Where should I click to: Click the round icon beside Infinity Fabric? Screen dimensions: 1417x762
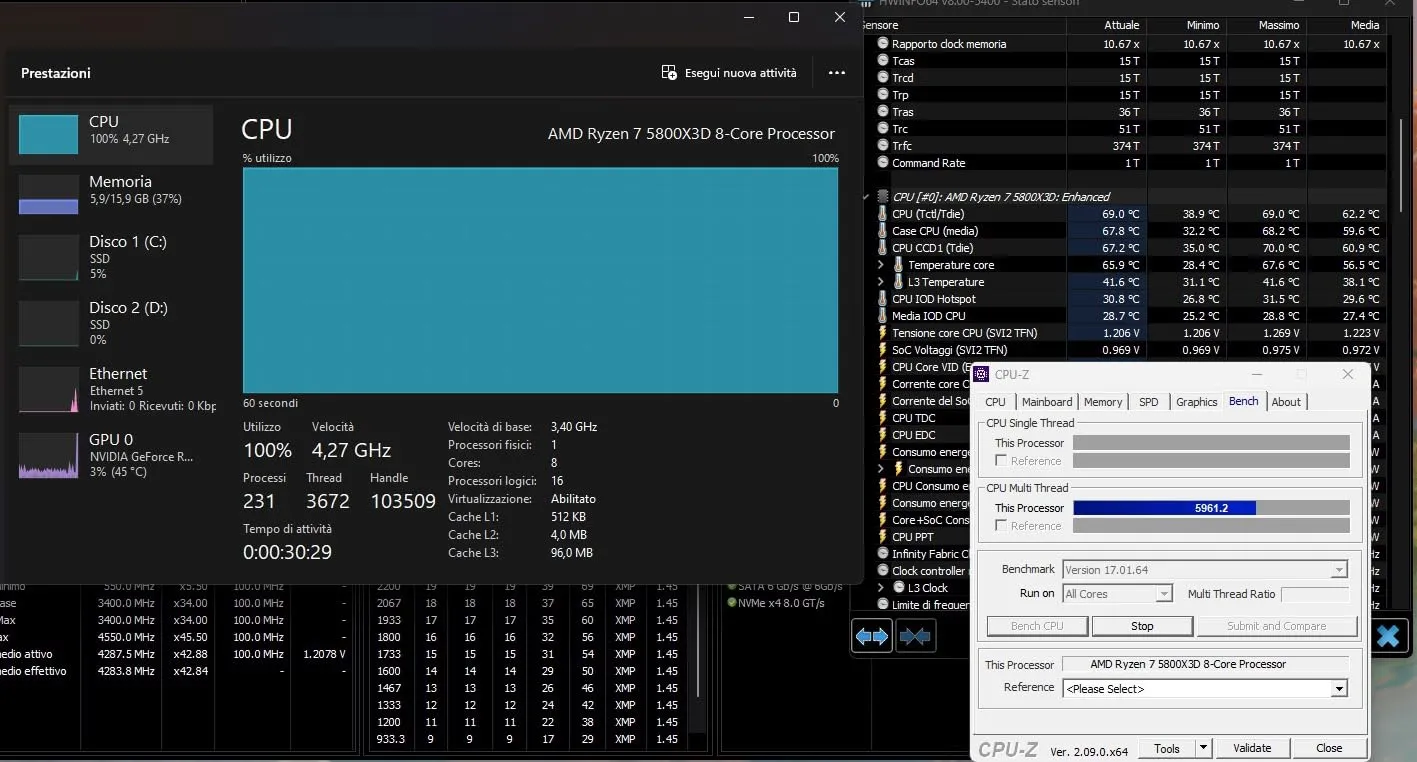tap(883, 554)
